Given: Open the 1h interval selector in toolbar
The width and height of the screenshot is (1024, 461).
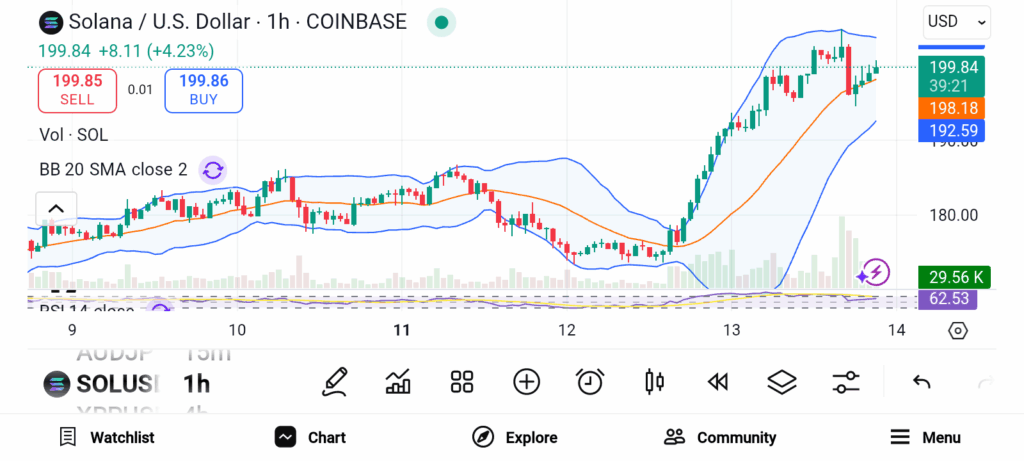Looking at the screenshot, I should (x=197, y=384).
